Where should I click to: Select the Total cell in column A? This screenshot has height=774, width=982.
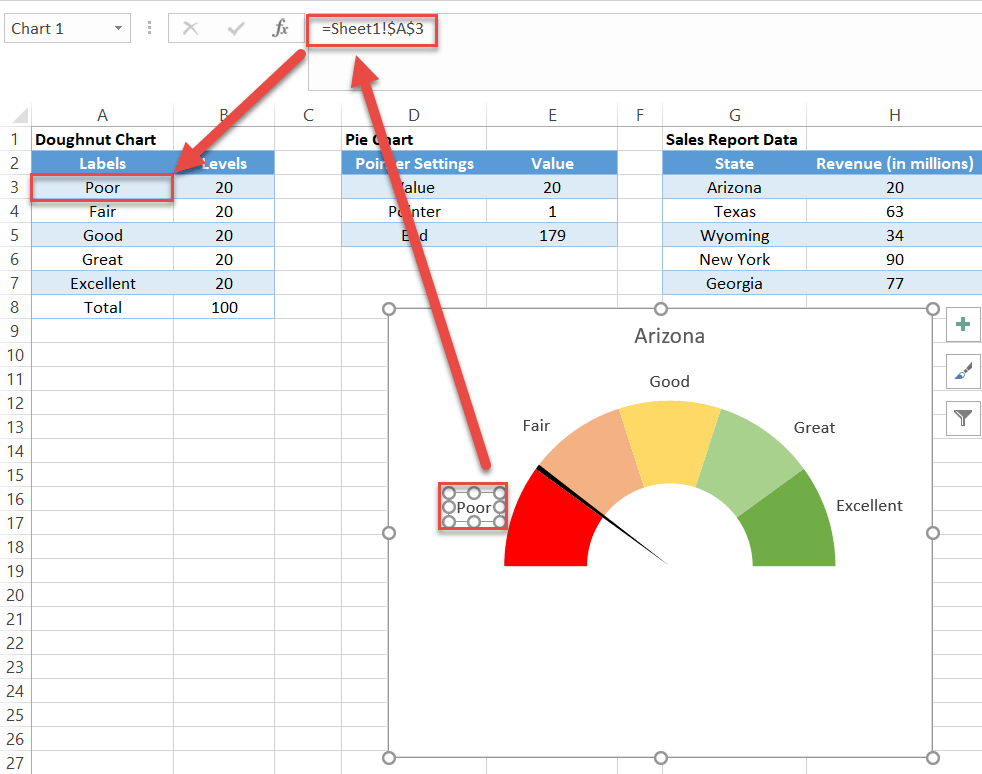[x=102, y=307]
